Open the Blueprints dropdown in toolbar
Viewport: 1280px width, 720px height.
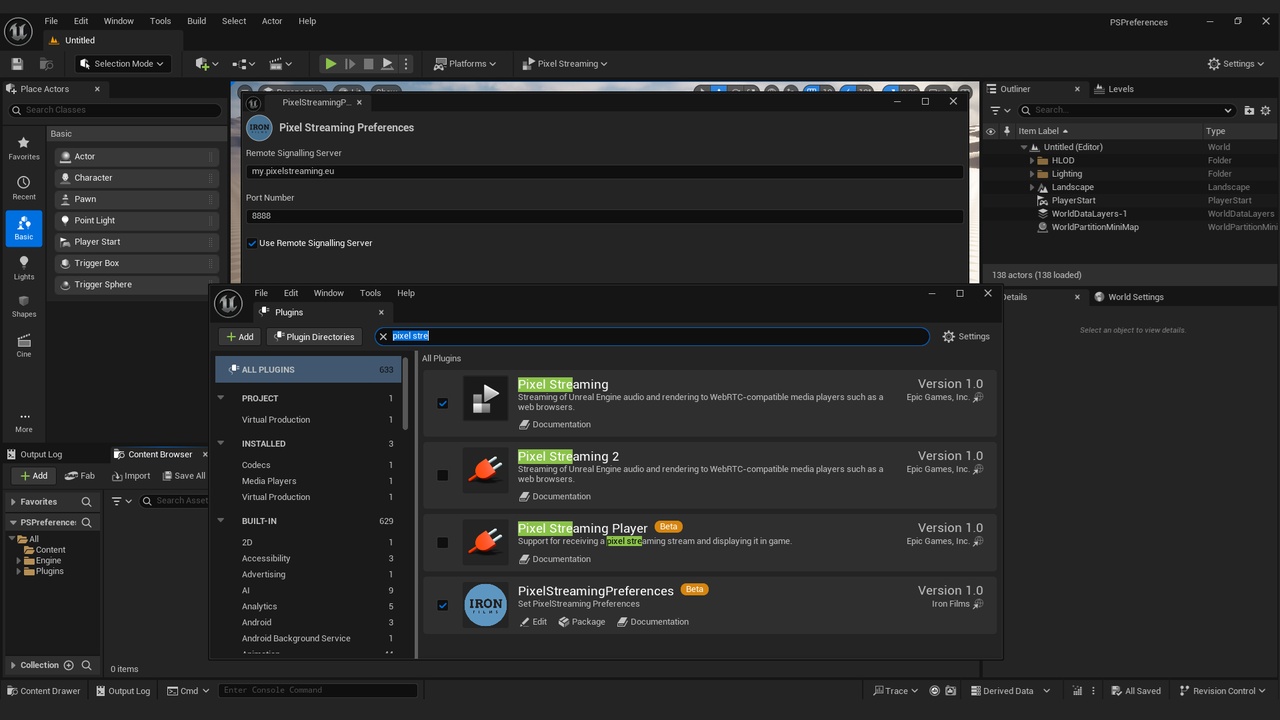(x=244, y=64)
